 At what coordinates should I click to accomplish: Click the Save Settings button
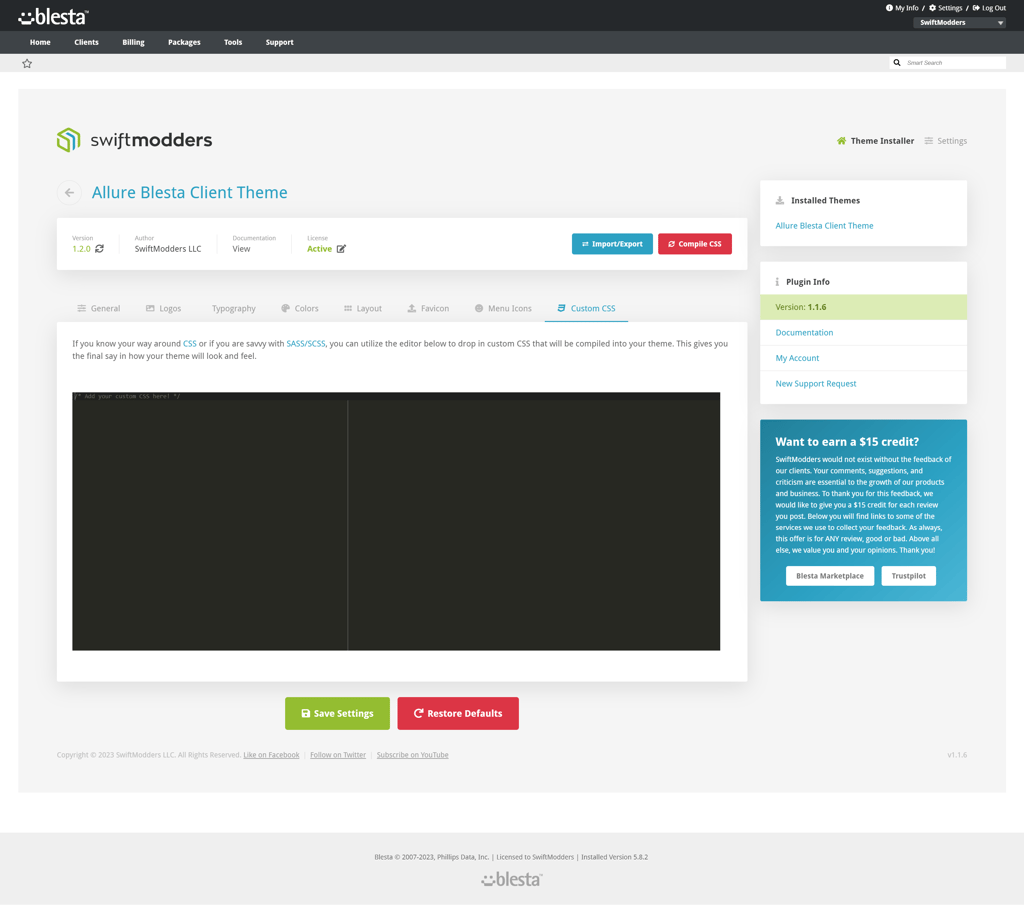[337, 713]
